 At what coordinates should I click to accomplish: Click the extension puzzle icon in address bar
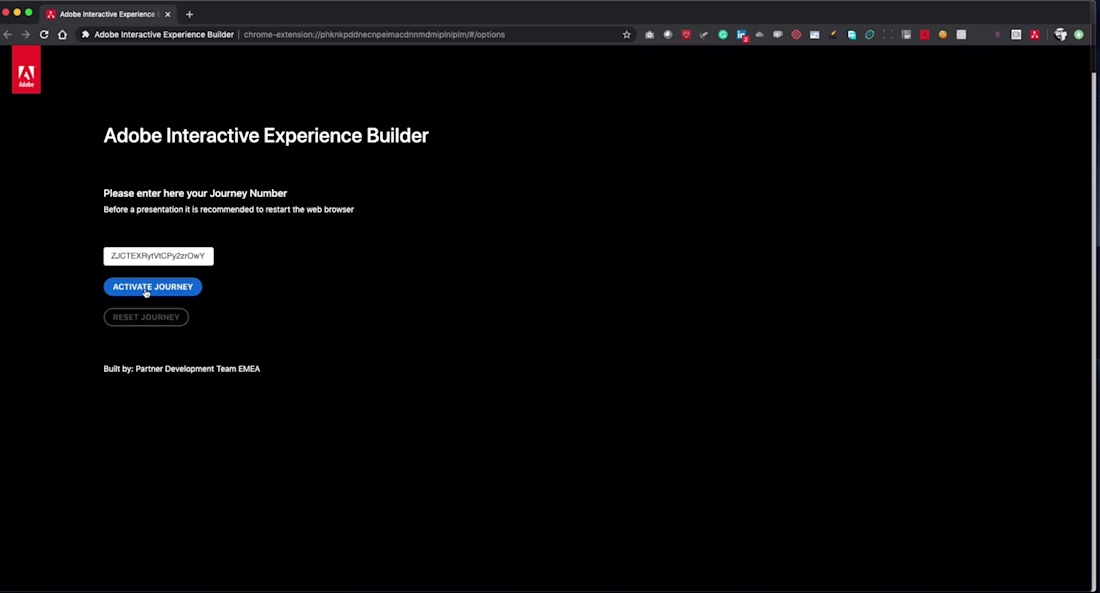(x=86, y=34)
